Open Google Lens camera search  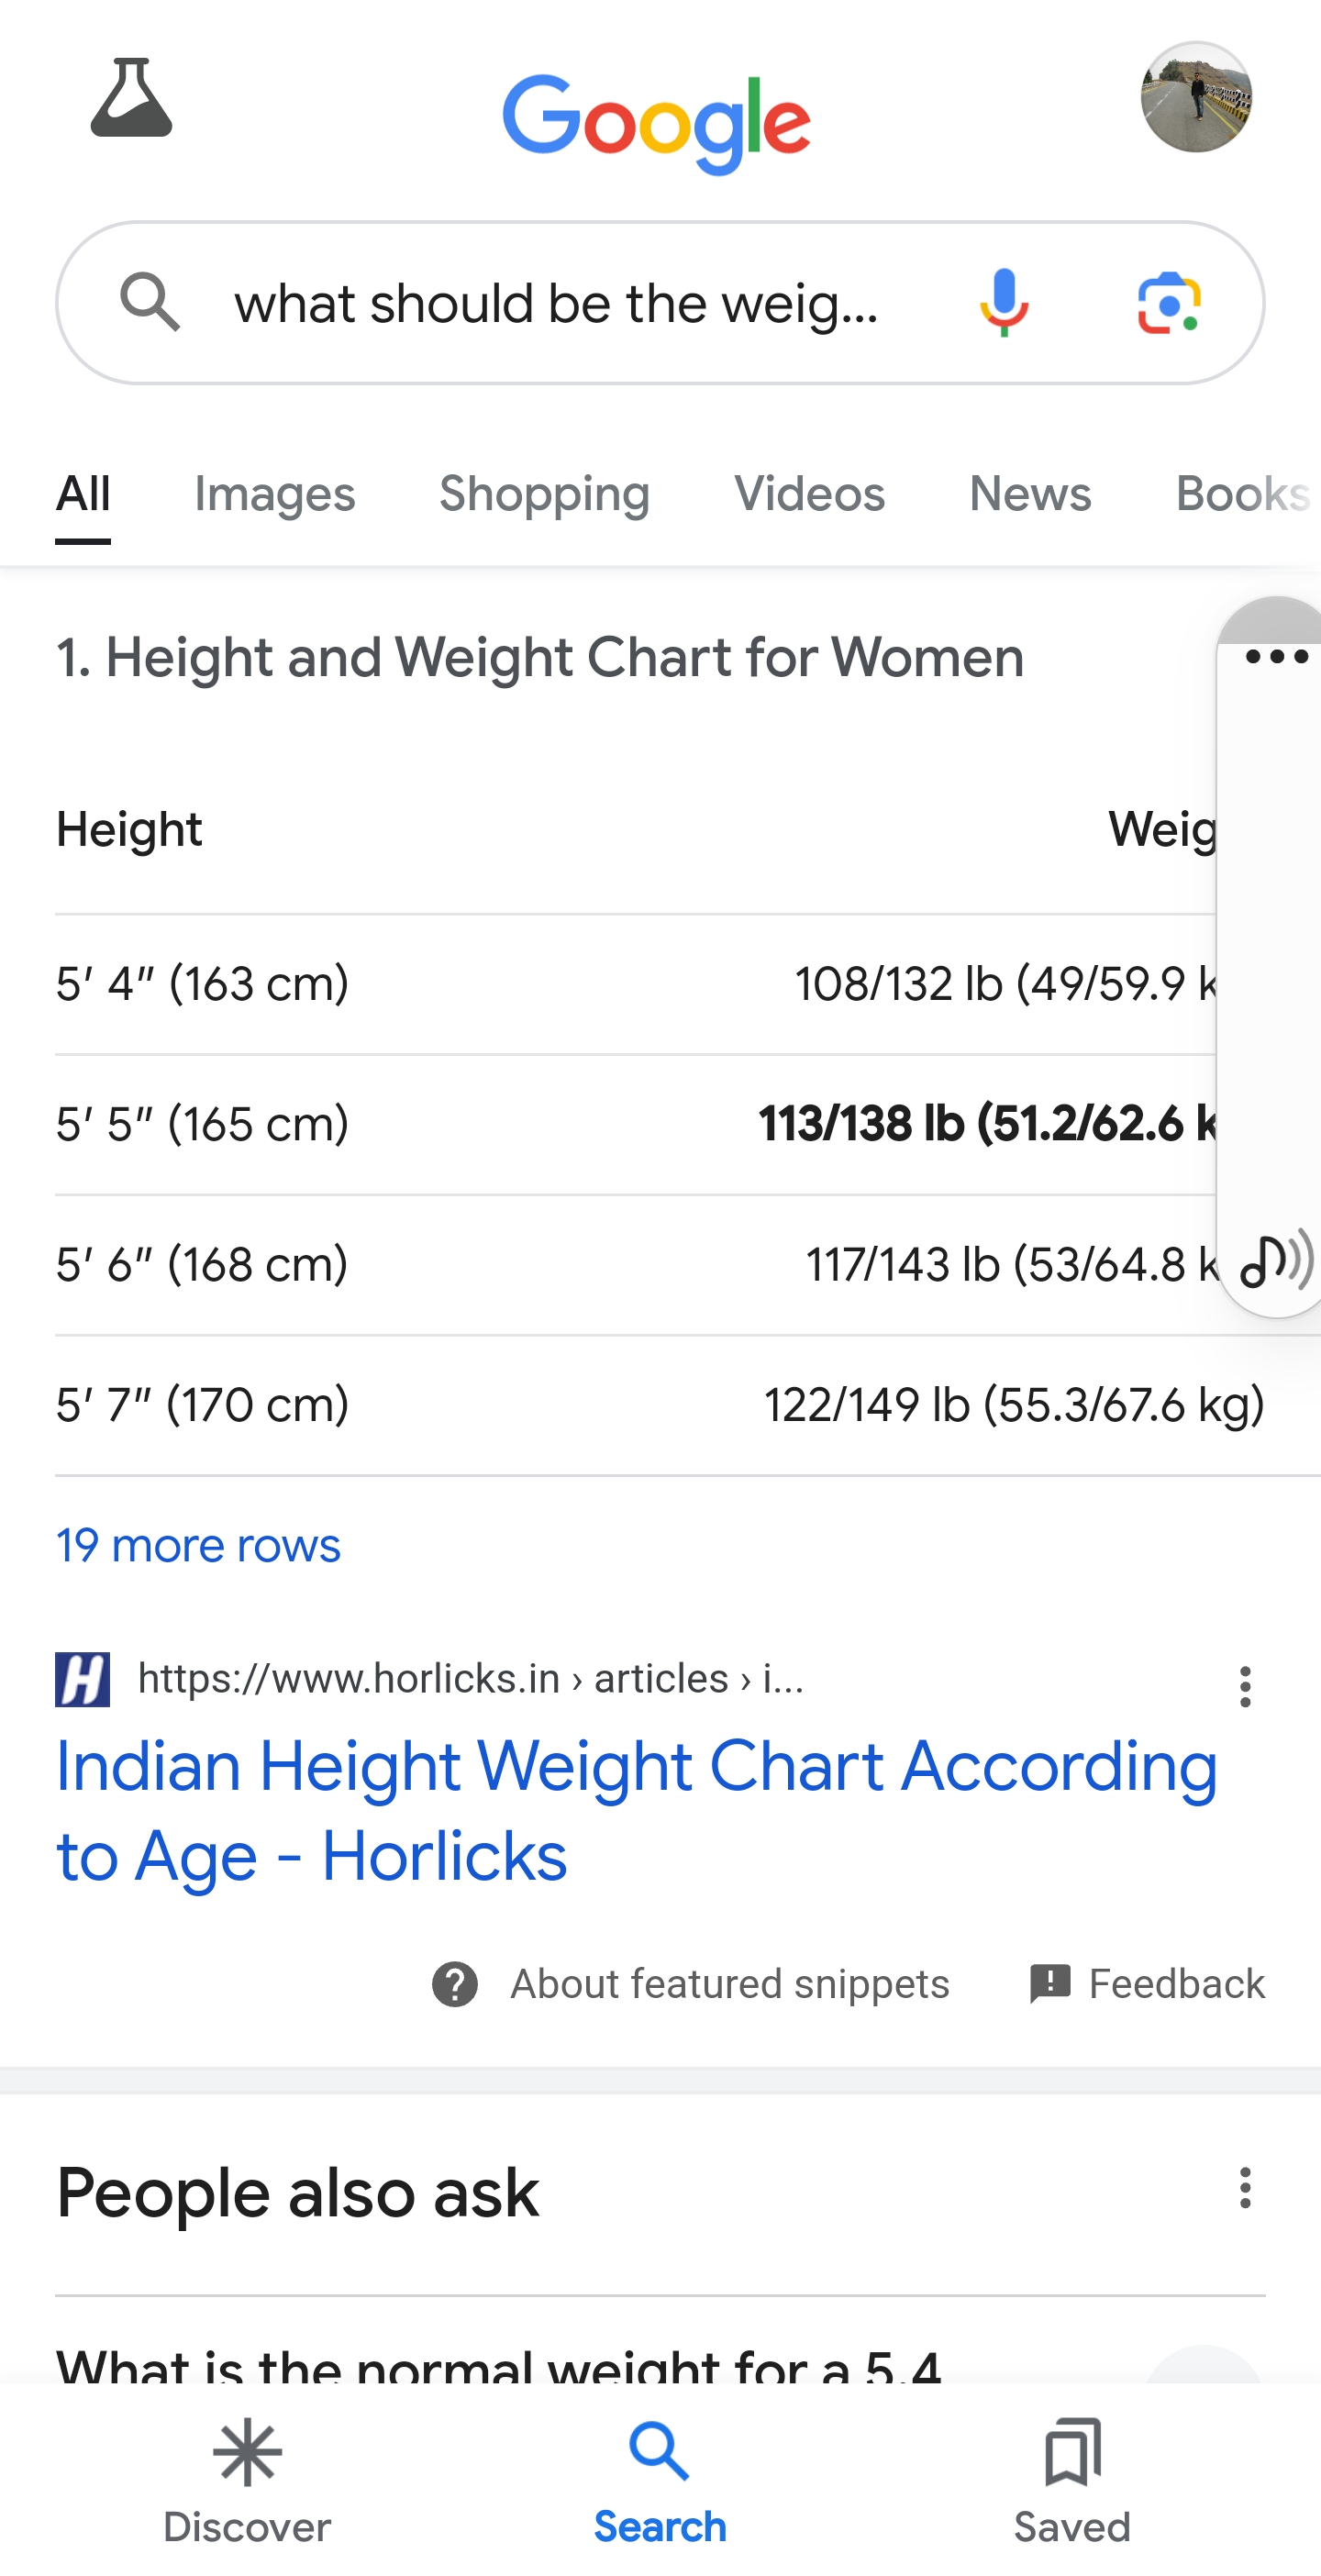pos(1168,302)
